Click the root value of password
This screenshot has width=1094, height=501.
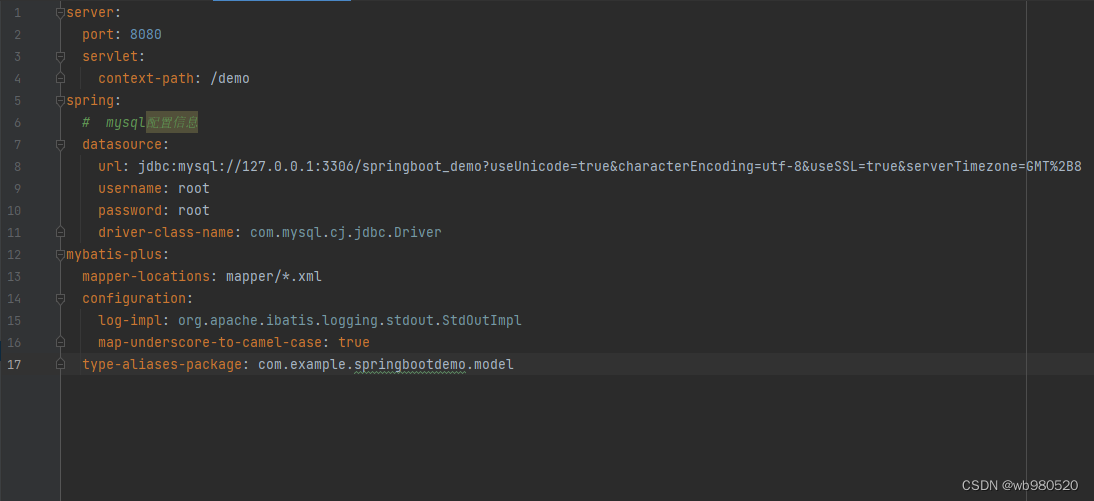point(194,211)
